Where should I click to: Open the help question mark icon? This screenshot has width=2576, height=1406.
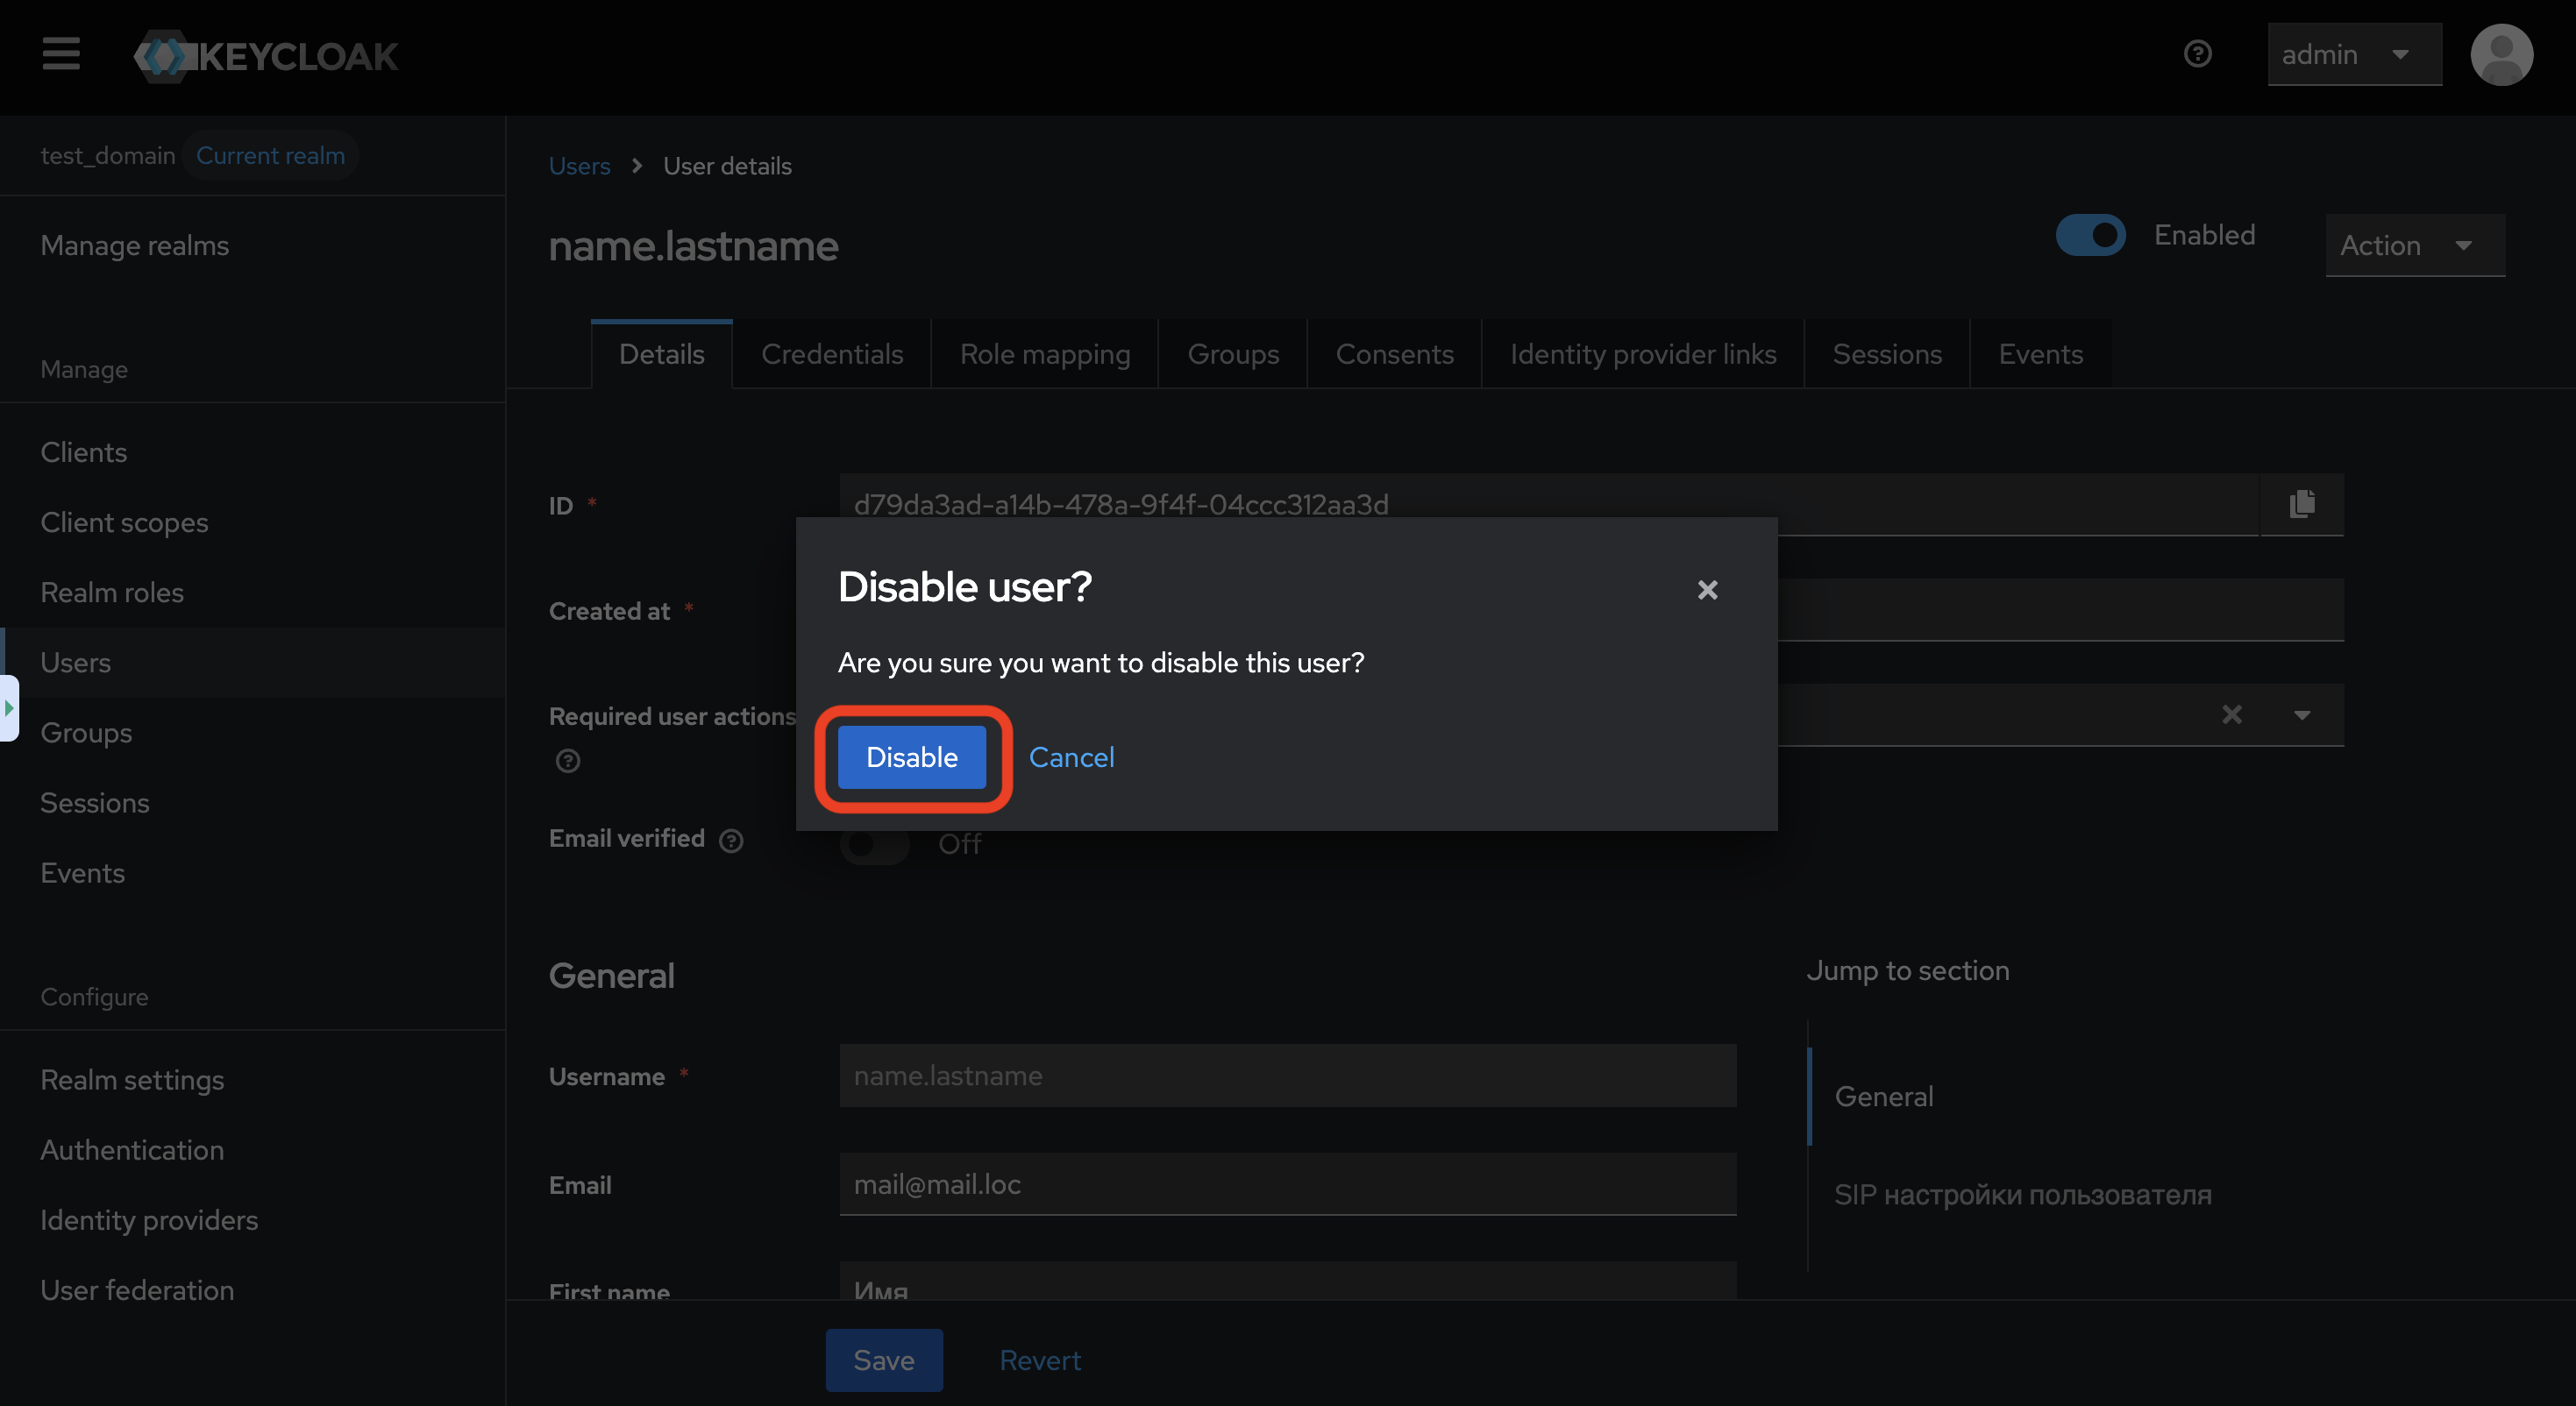pos(2197,54)
